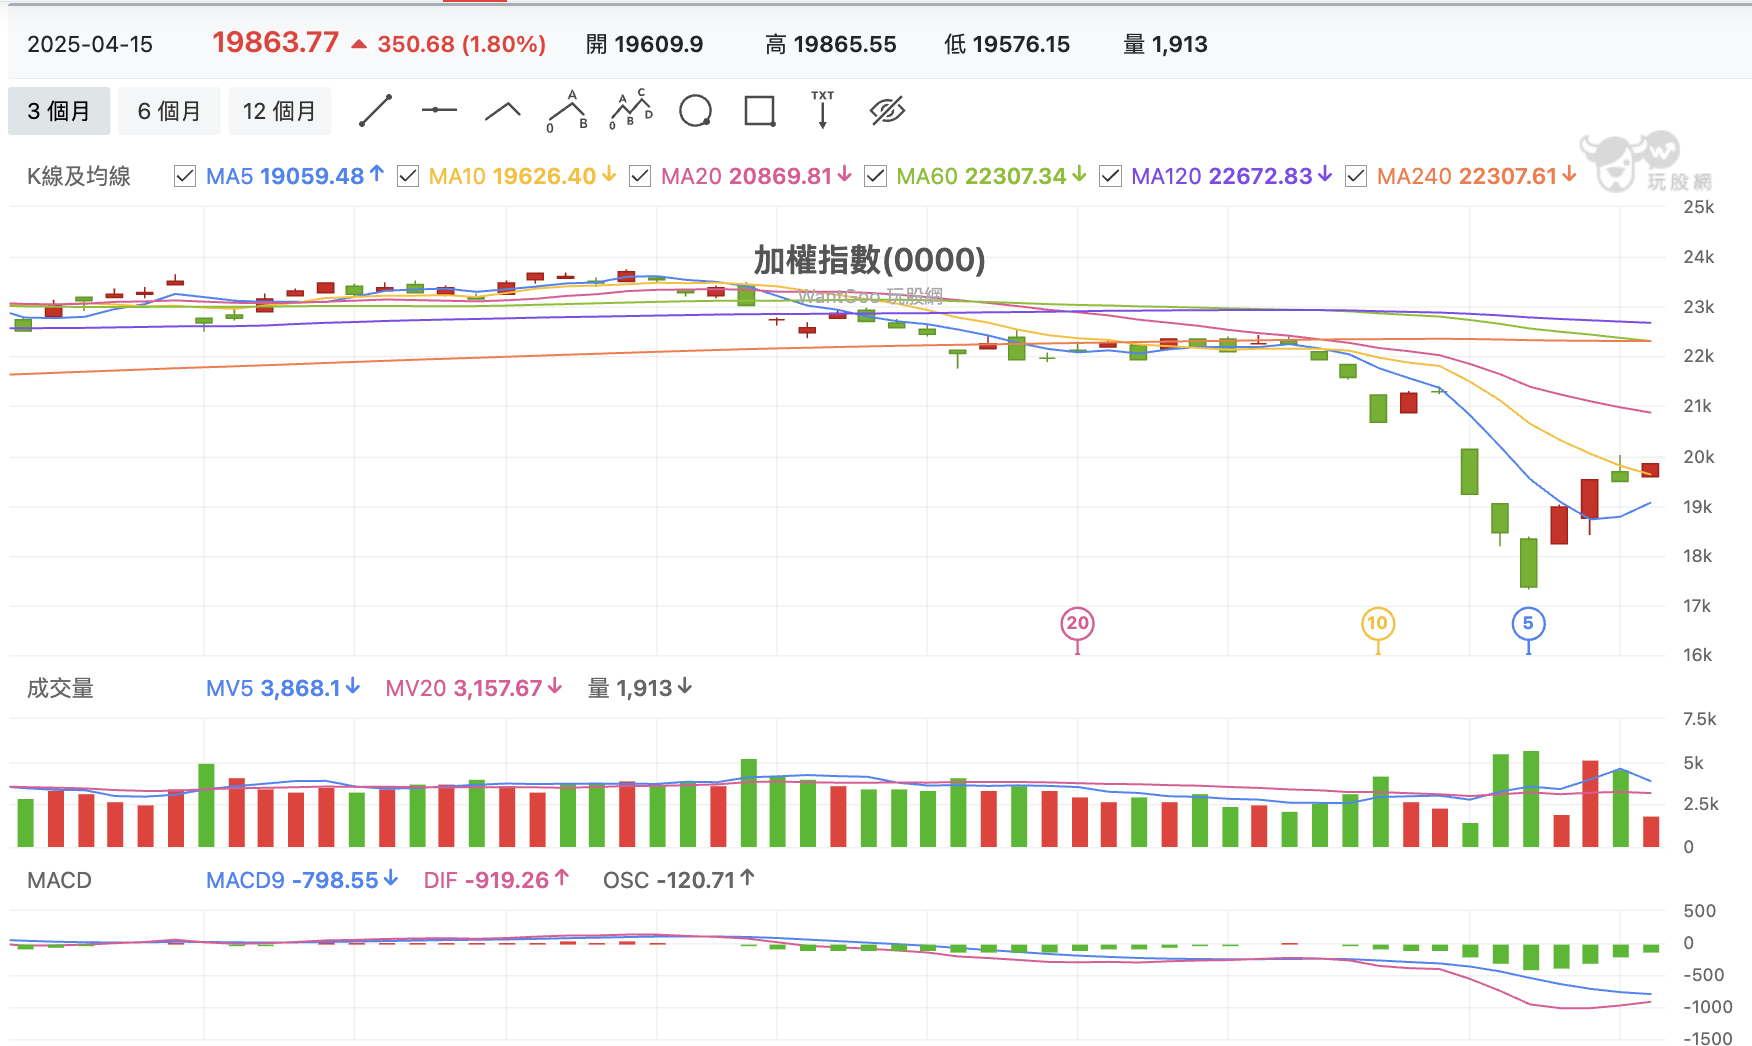
Task: Pick the rectangle shape drawing tool
Action: [x=760, y=111]
